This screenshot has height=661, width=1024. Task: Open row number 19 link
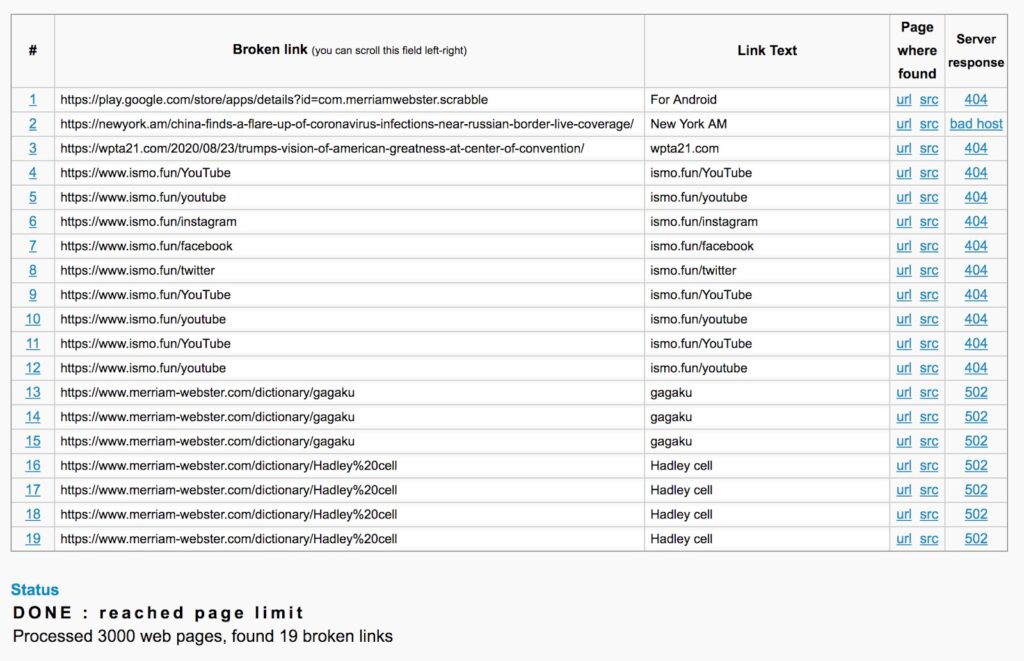click(x=33, y=539)
